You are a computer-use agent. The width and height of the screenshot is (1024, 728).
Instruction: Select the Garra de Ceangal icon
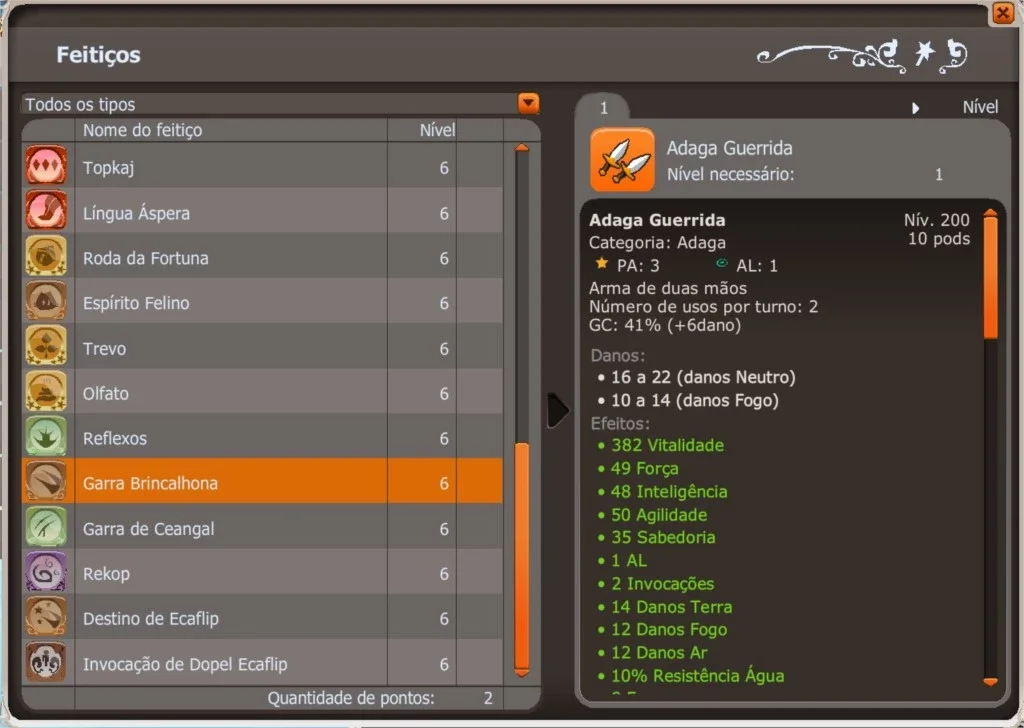[x=46, y=526]
